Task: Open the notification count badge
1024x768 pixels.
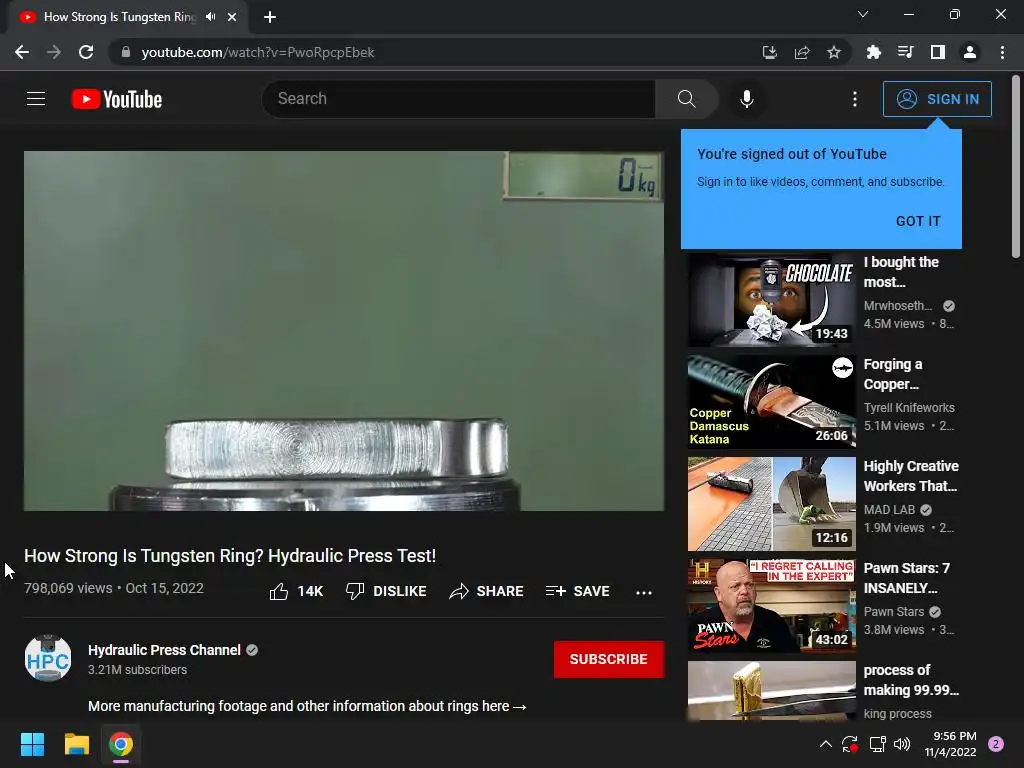Action: coord(996,744)
